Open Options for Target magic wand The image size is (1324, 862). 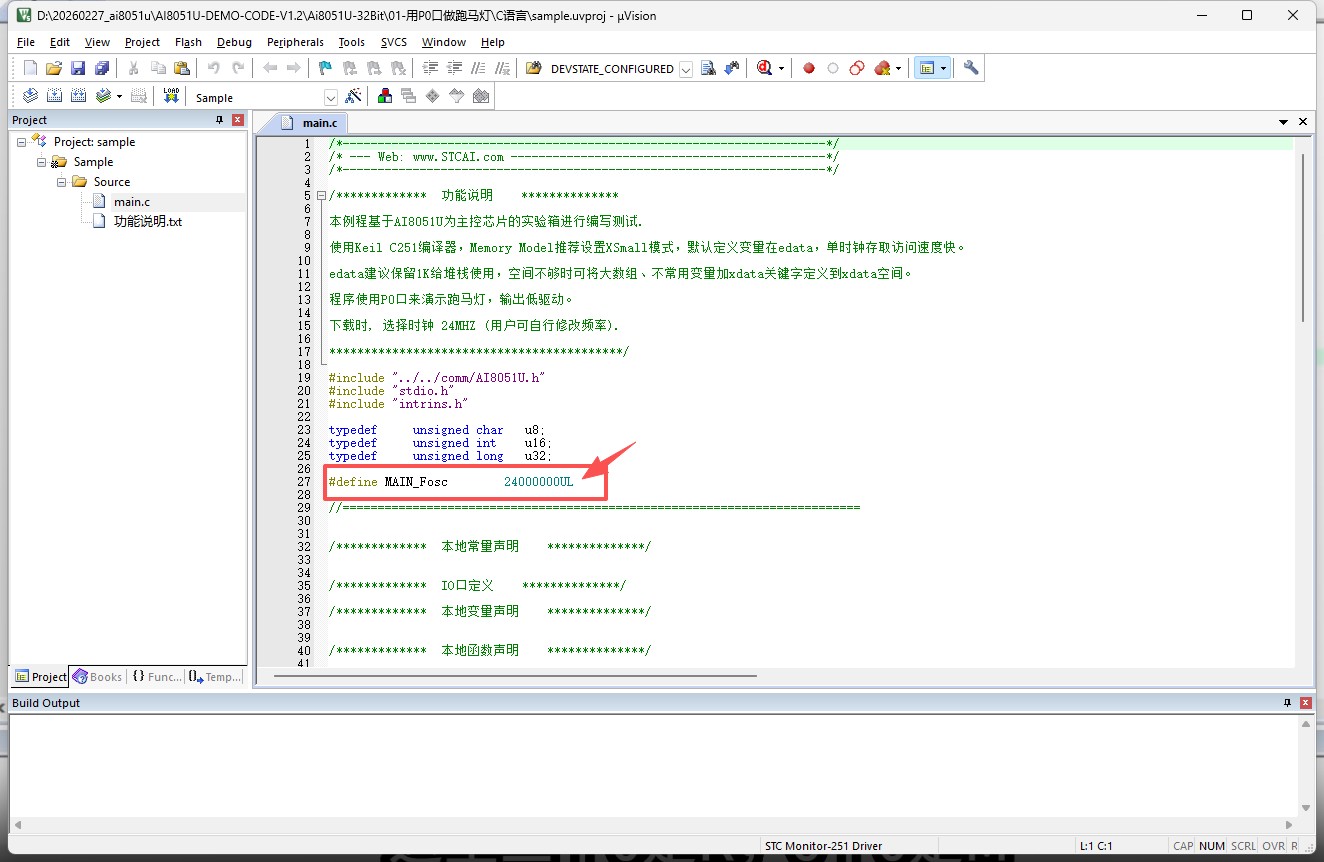(x=353, y=97)
